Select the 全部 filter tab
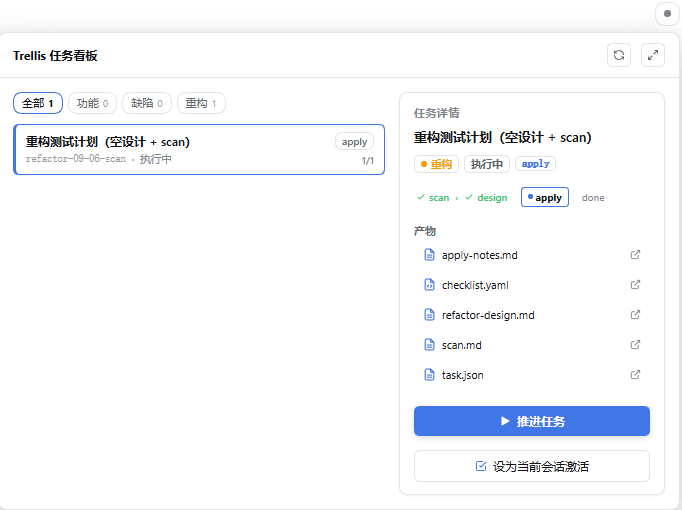The image size is (682, 510). tap(38, 103)
